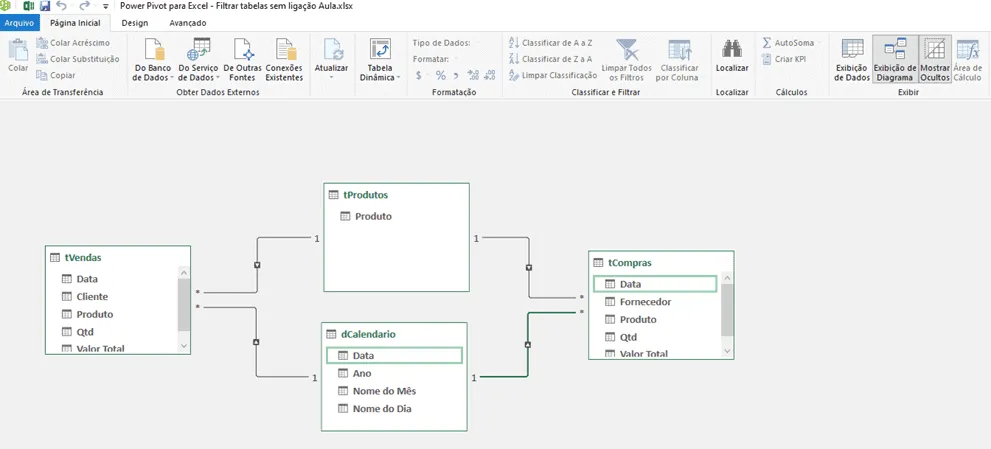Viewport: 991px width, 449px height.
Task: Click the Undo arrow in title bar
Action: pos(61,6)
